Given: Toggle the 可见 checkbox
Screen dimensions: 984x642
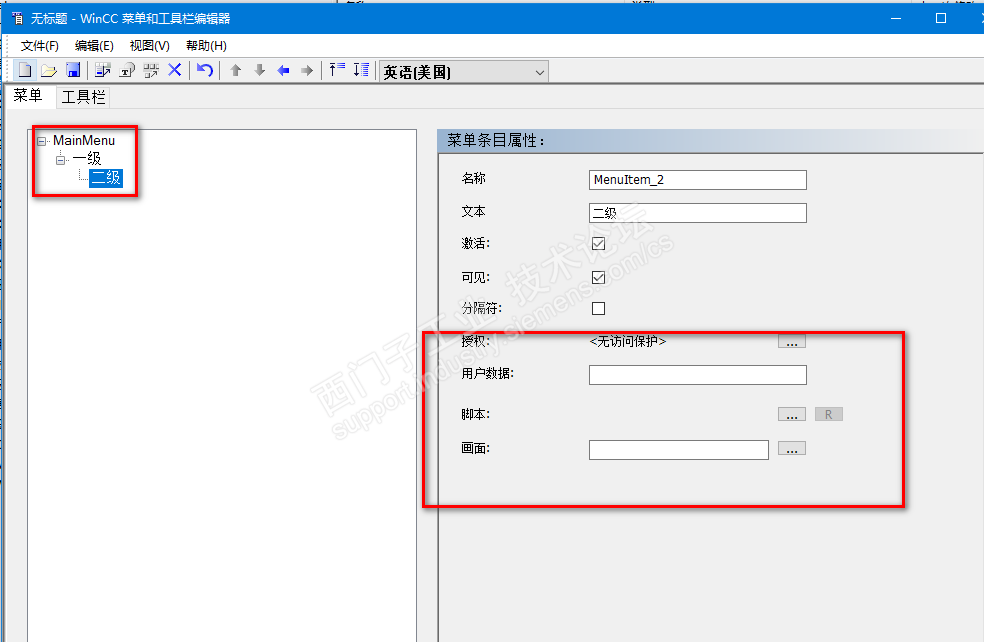Looking at the screenshot, I should coord(599,277).
